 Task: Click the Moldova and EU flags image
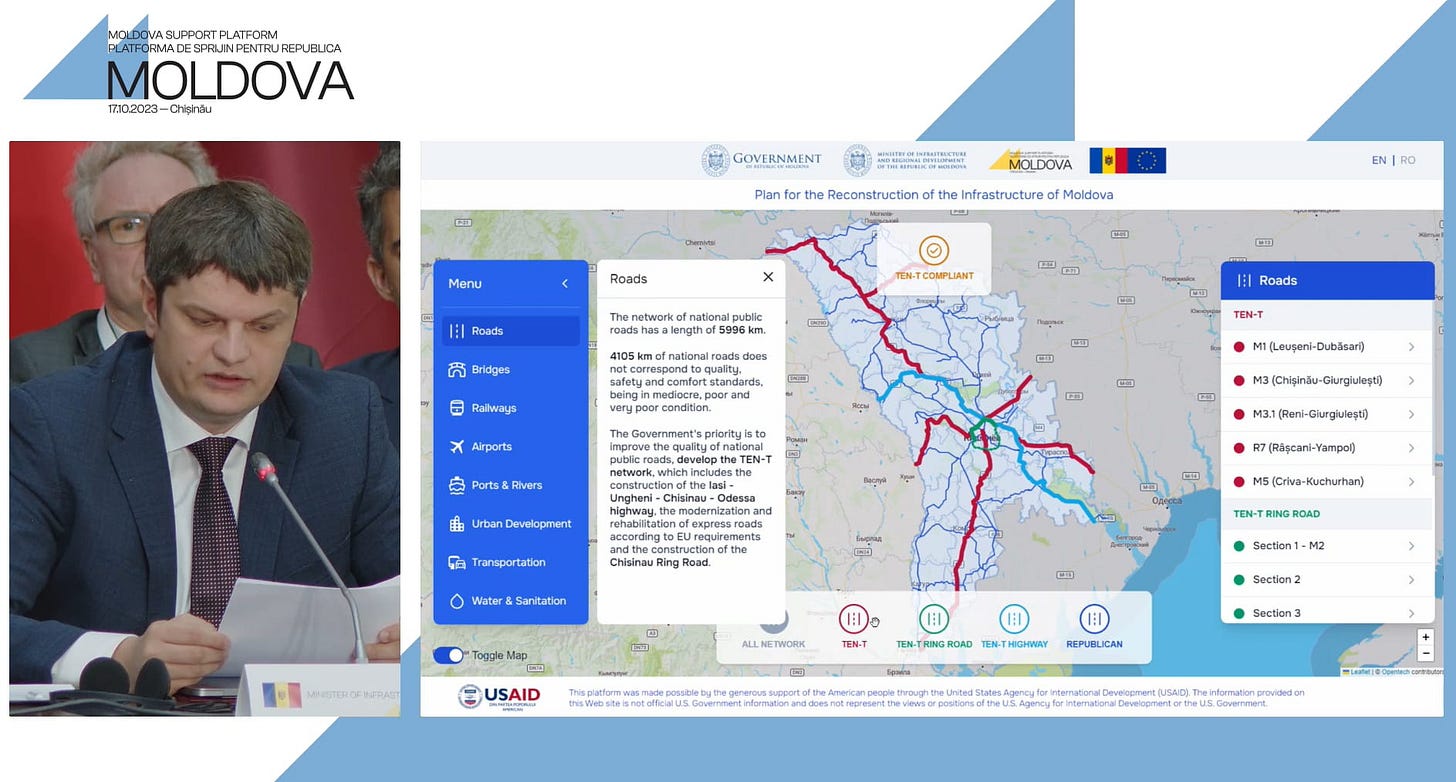tap(1128, 160)
